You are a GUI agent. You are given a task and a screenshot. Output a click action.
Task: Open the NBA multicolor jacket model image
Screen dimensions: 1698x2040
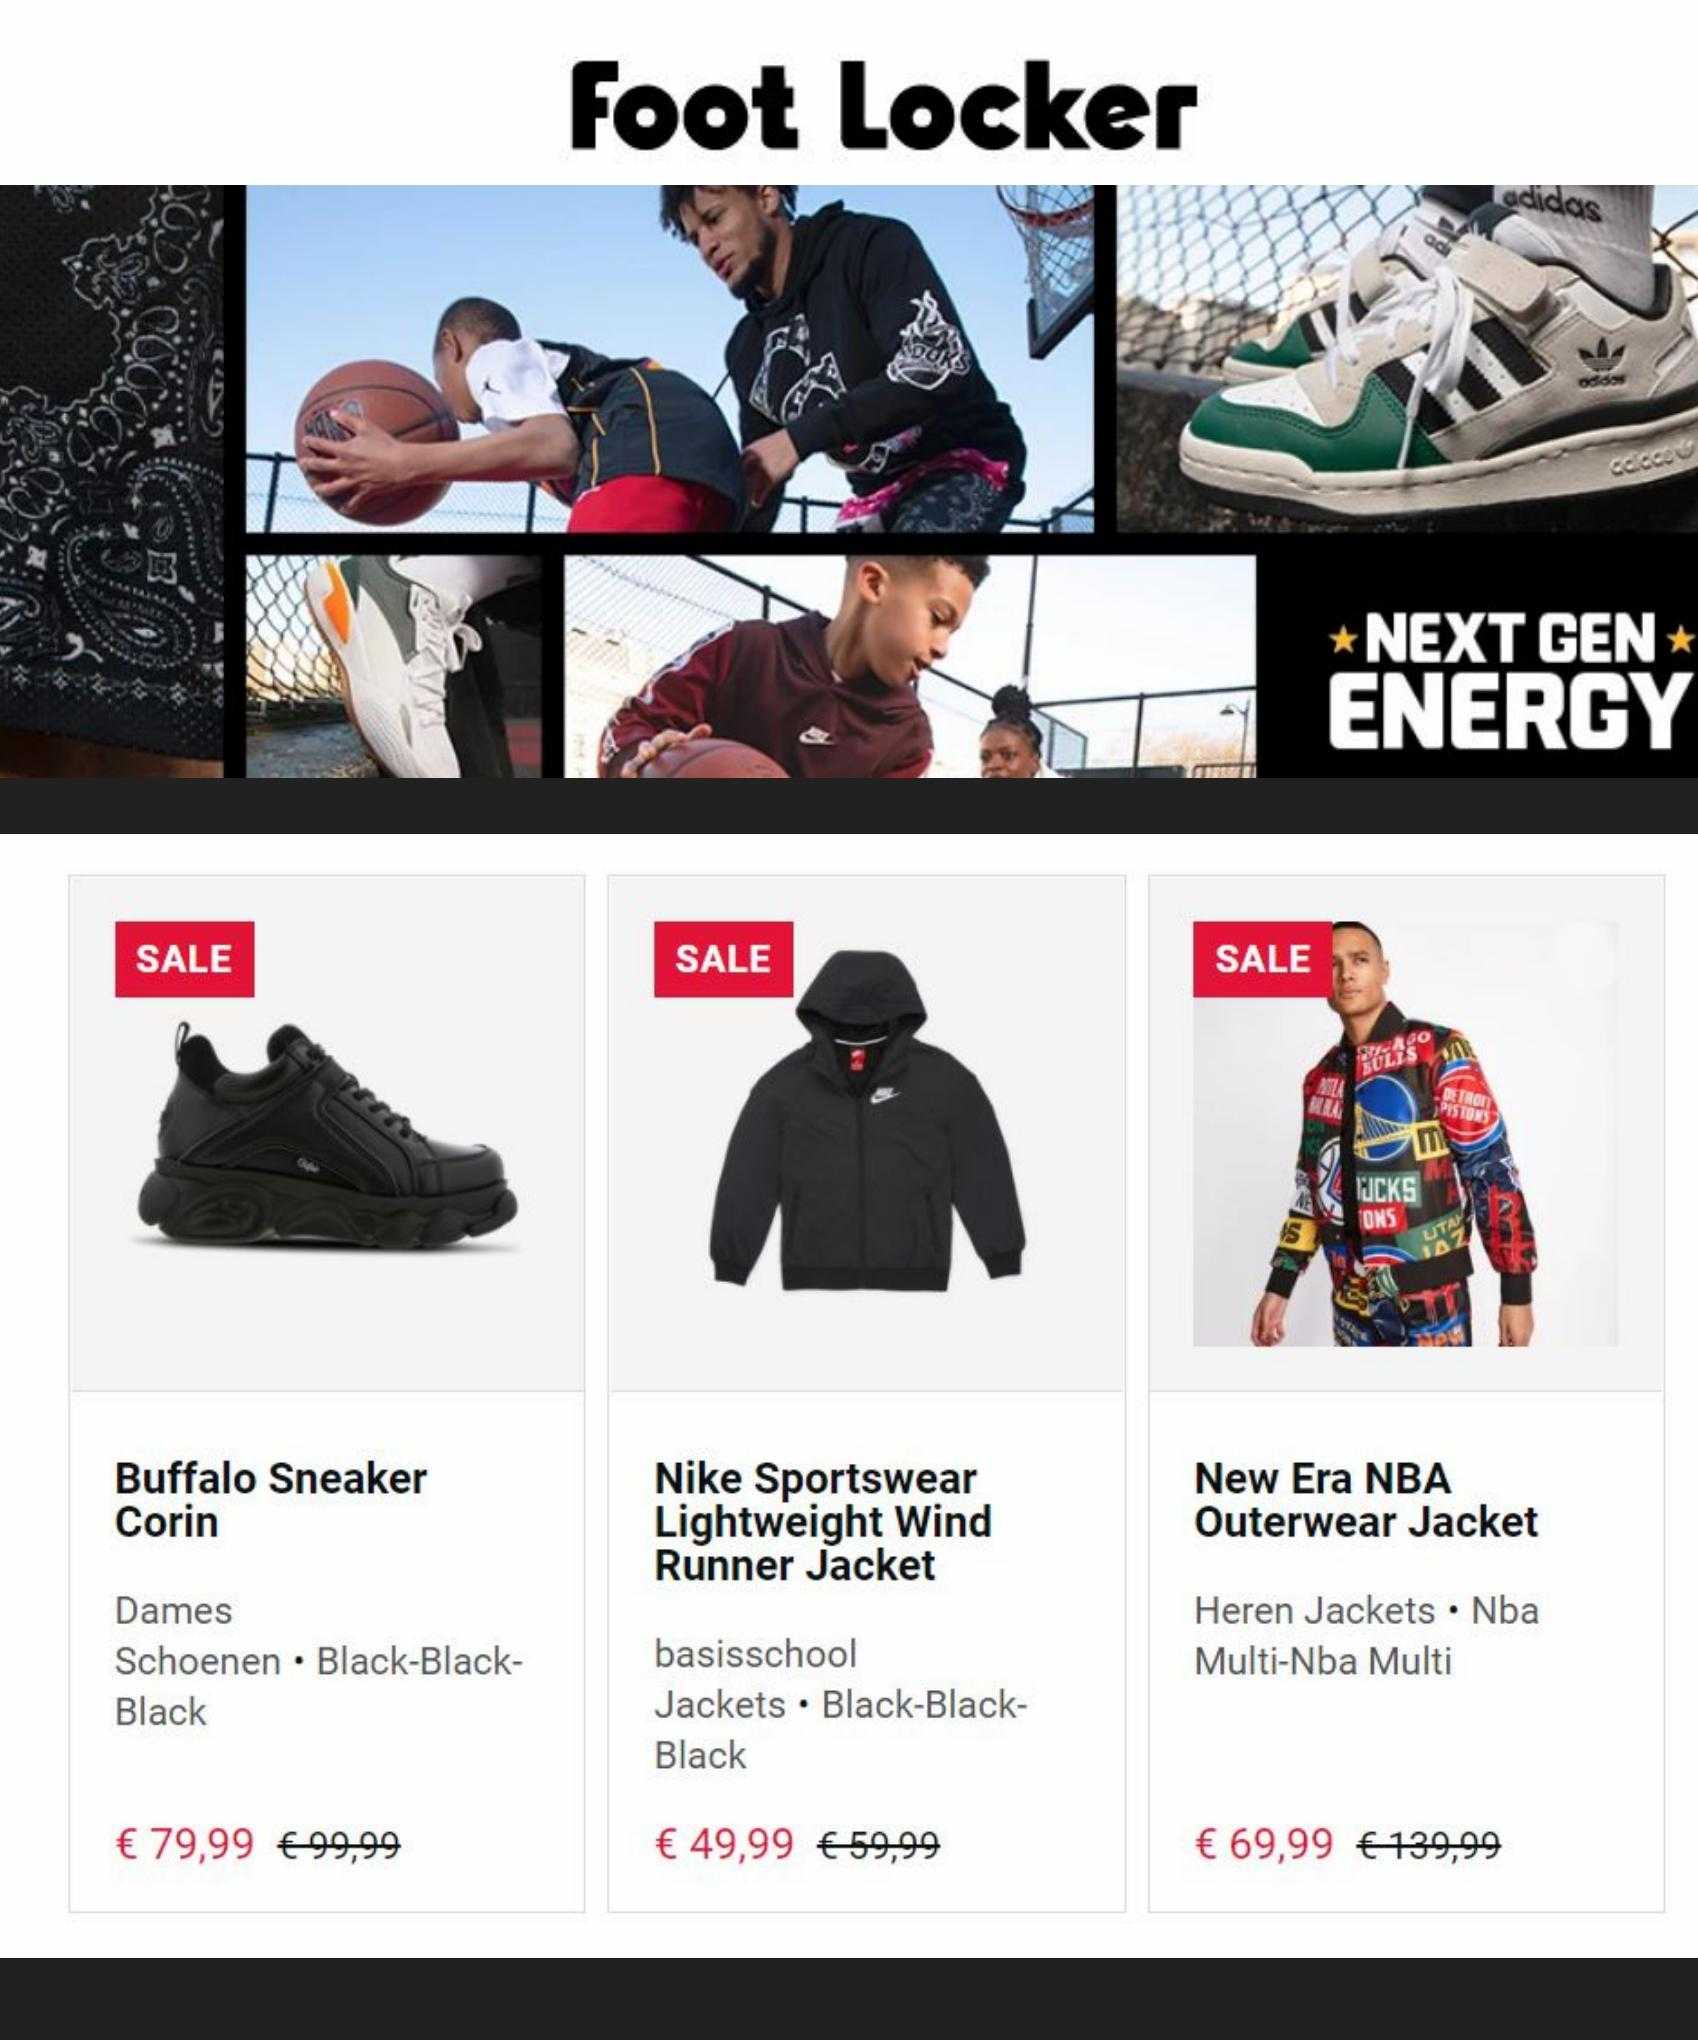pyautogui.click(x=1406, y=1134)
